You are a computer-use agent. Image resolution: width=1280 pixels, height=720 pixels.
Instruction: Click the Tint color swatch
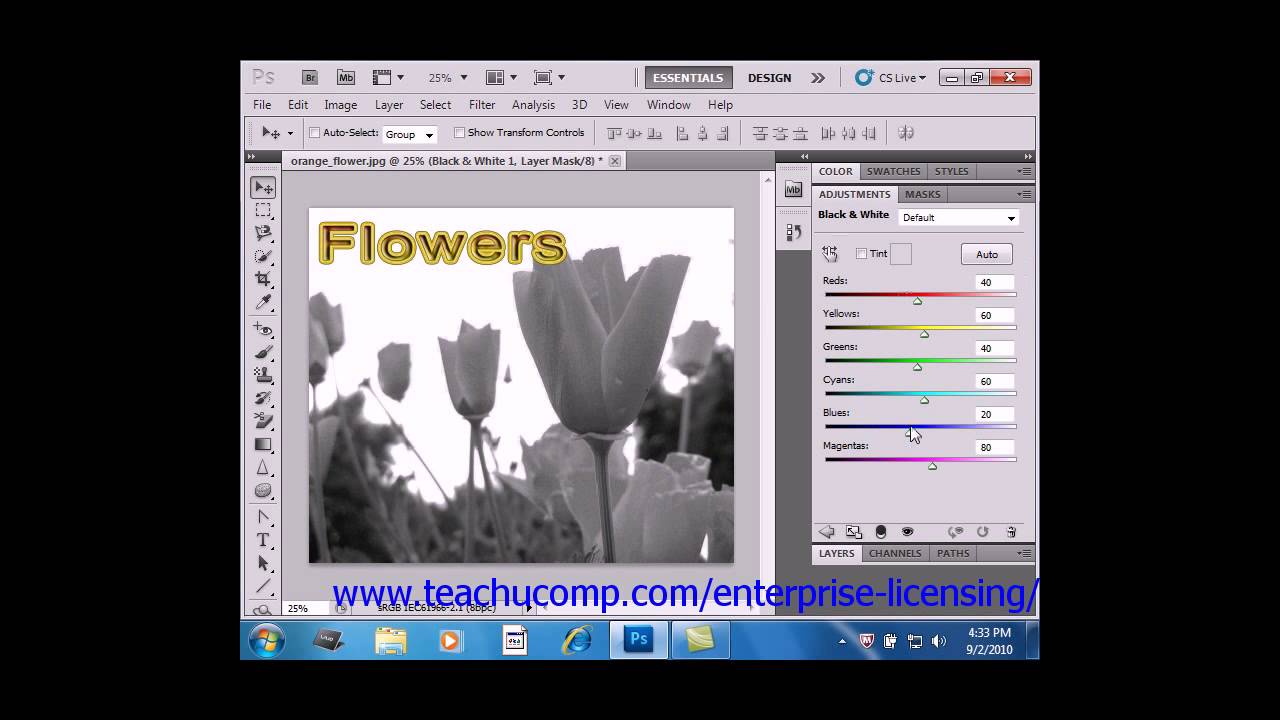point(901,254)
